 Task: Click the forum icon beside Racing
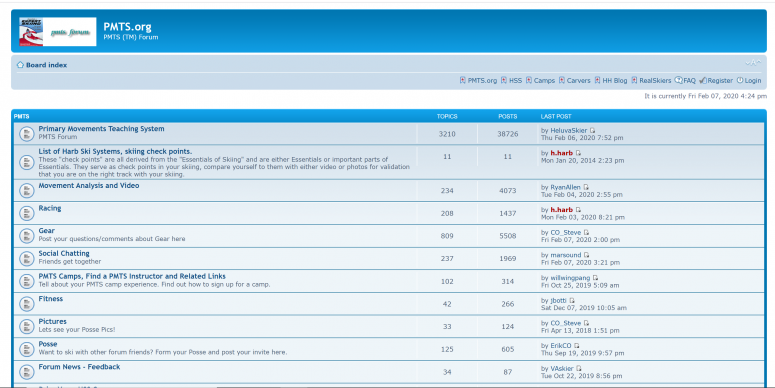tap(27, 213)
